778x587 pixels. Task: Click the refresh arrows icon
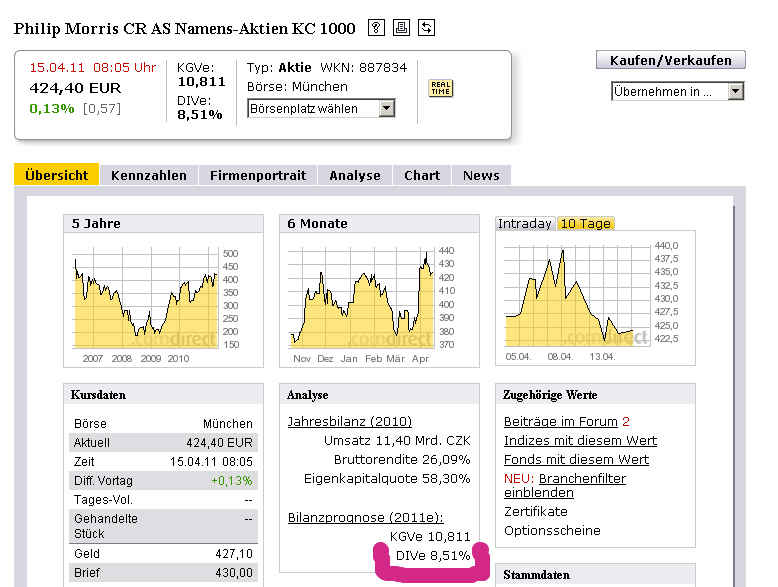click(x=426, y=28)
